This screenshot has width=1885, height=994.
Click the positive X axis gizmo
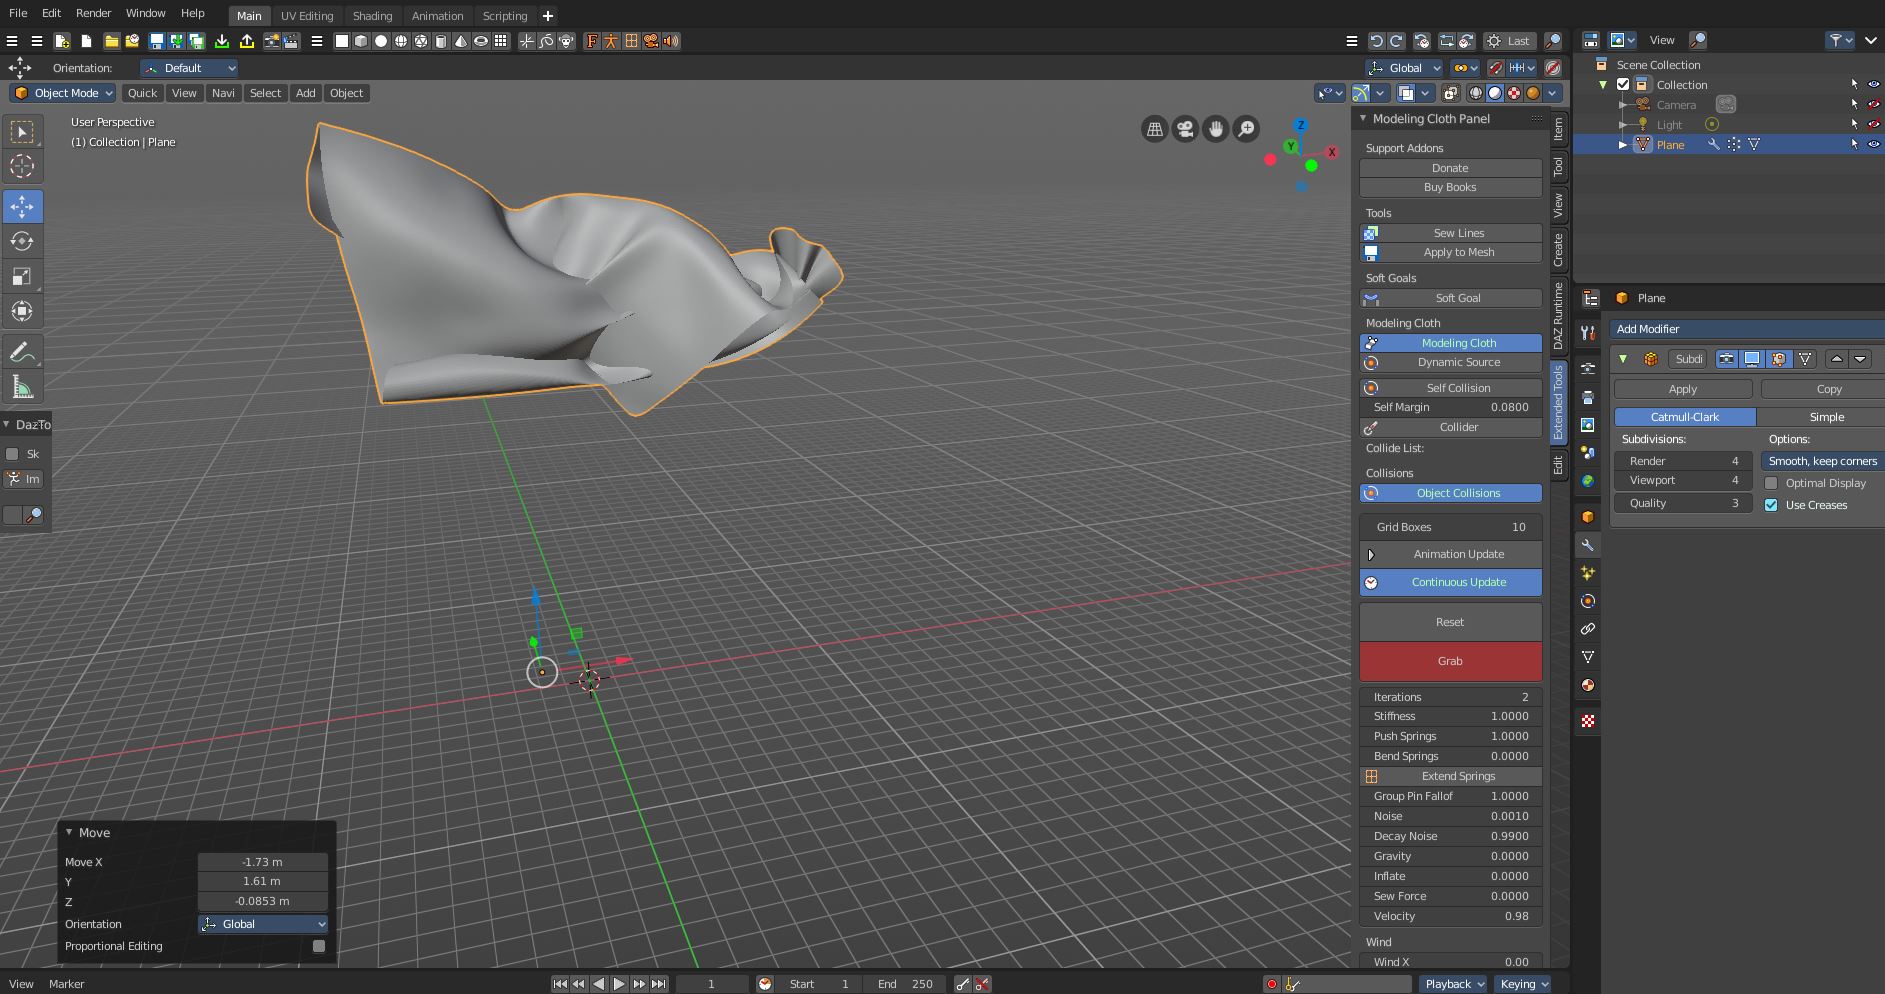[x=1332, y=152]
